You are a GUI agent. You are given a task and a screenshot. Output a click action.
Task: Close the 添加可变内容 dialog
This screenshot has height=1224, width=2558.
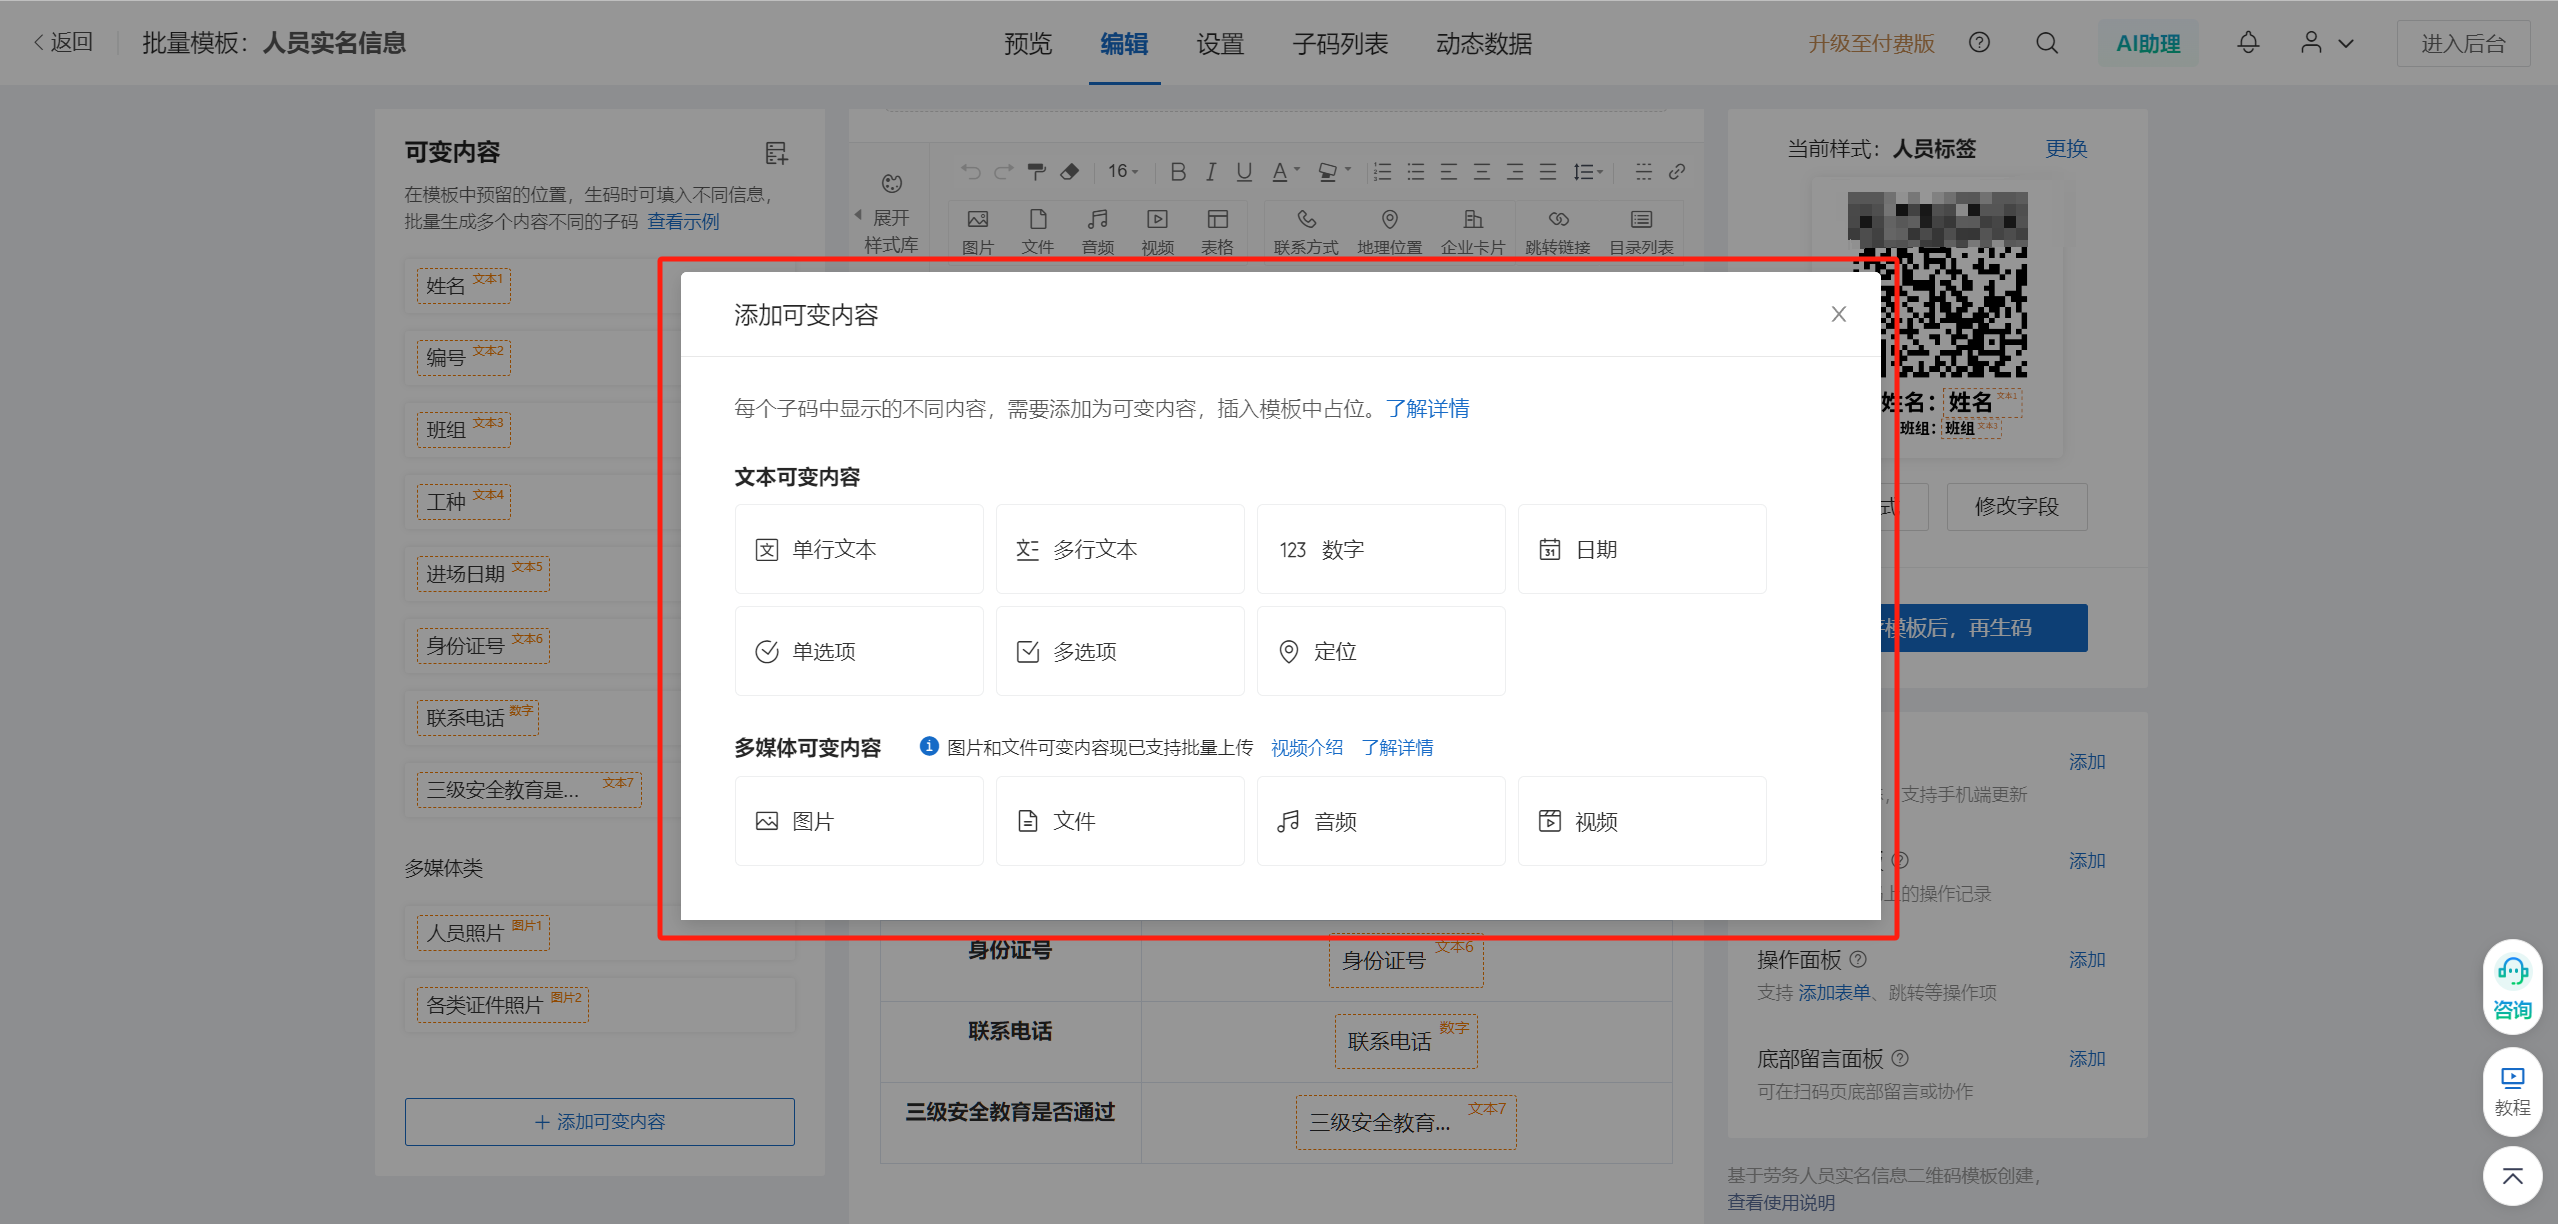1838,314
